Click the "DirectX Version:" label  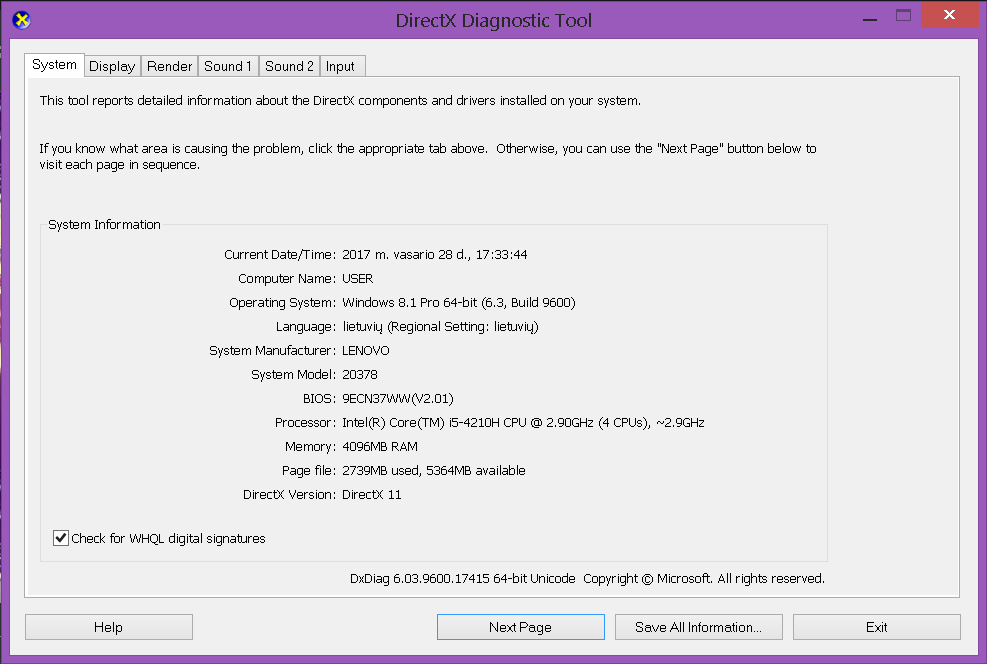pos(290,494)
